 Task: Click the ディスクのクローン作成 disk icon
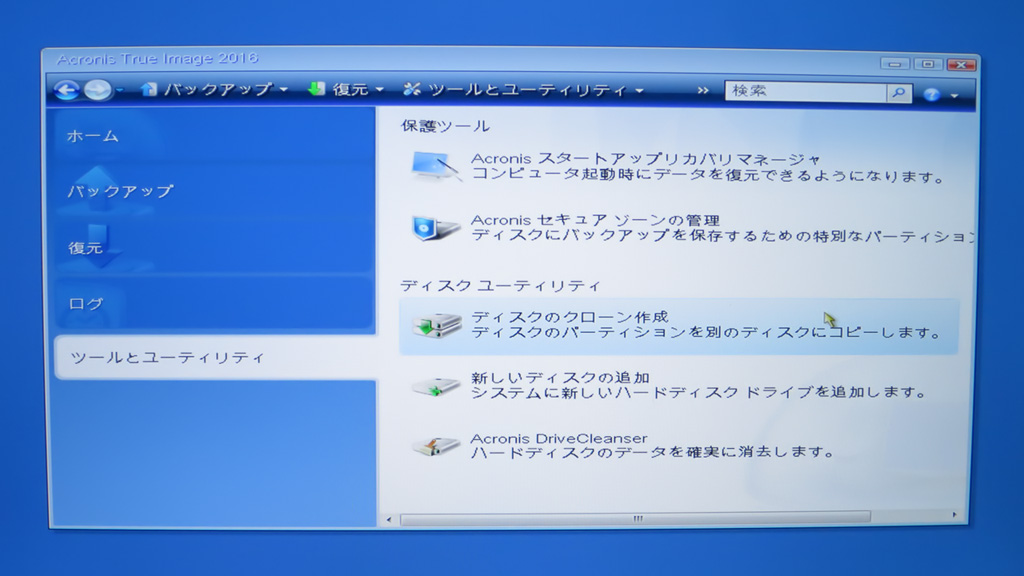click(x=436, y=325)
